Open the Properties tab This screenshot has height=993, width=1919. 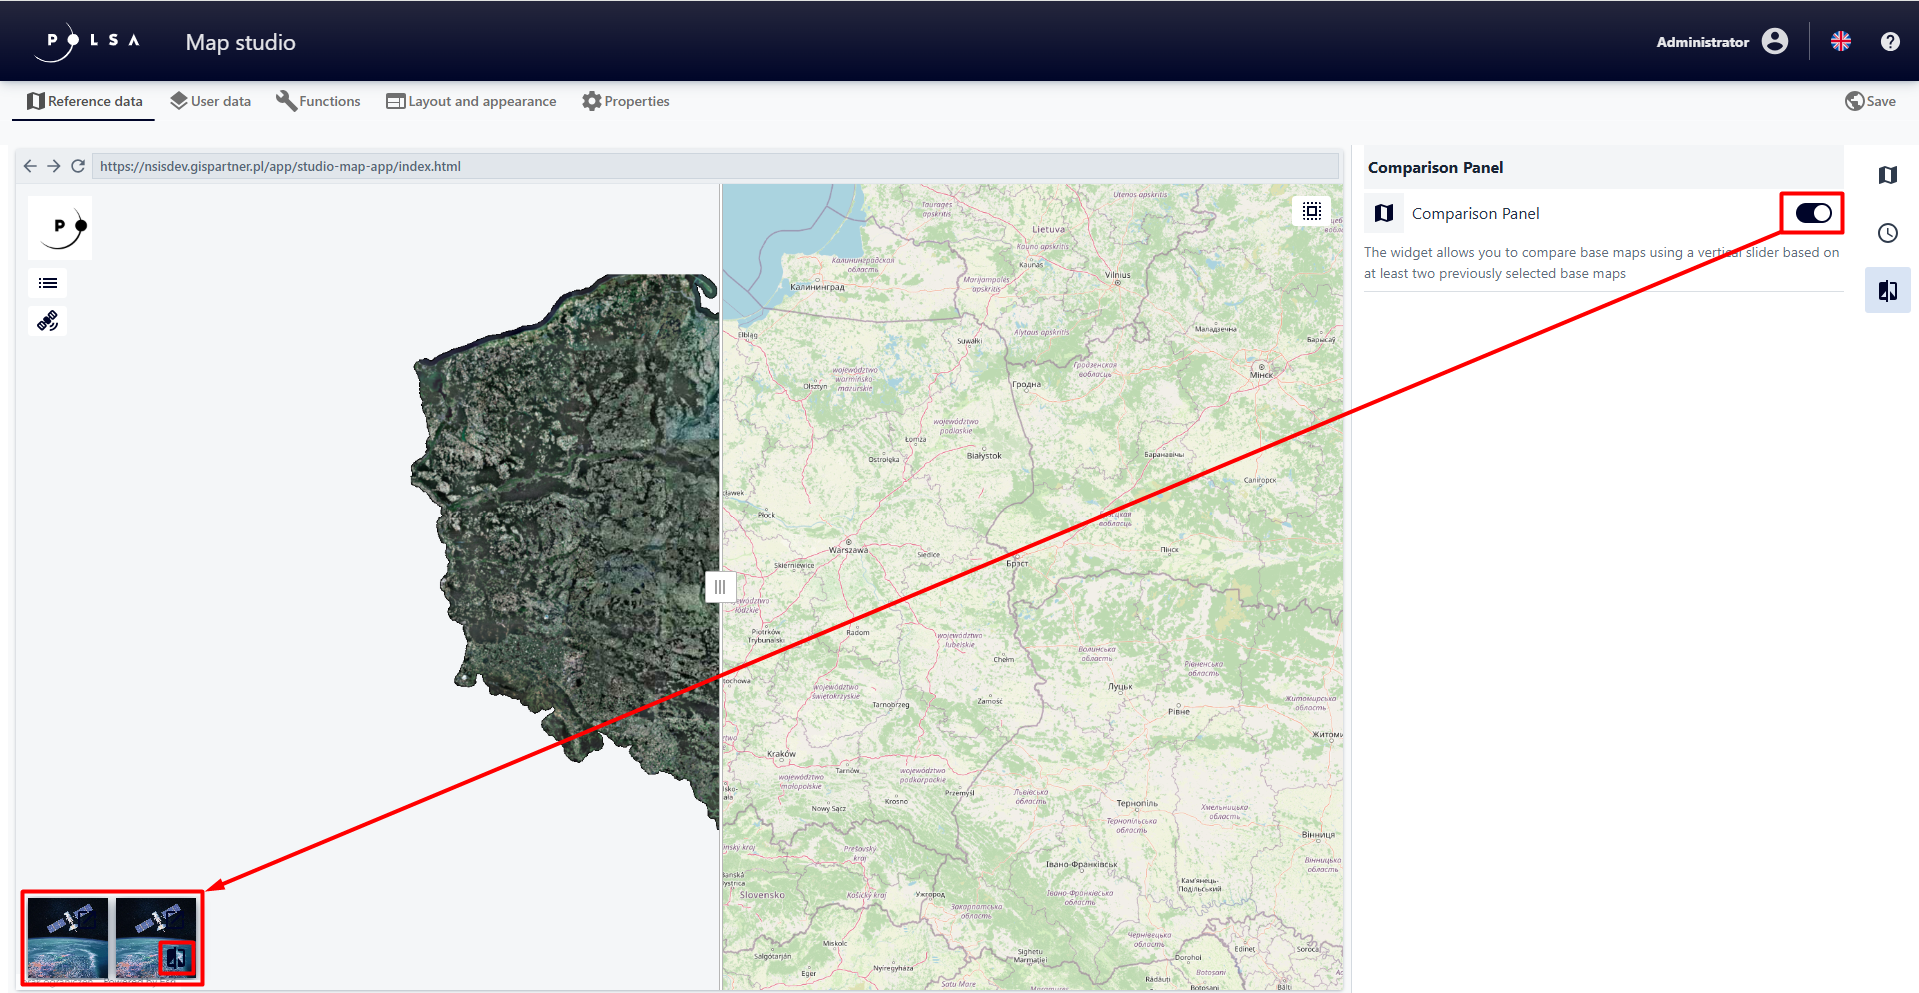click(626, 101)
